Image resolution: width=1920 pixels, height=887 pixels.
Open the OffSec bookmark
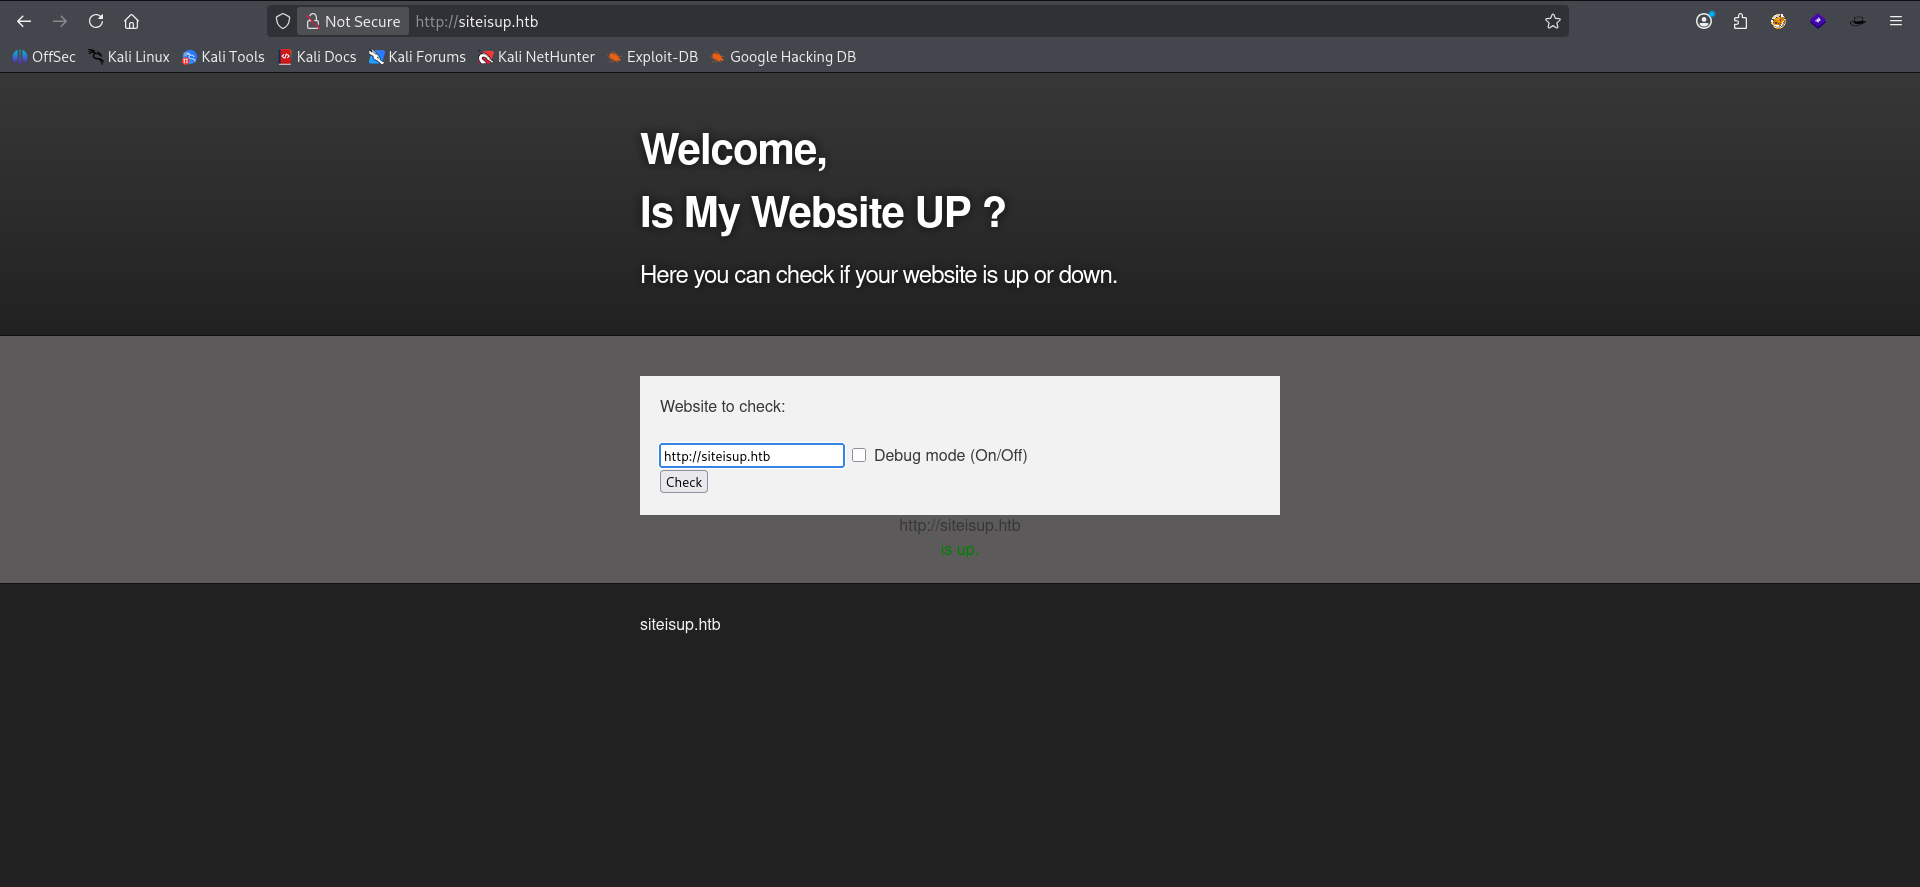click(x=44, y=57)
